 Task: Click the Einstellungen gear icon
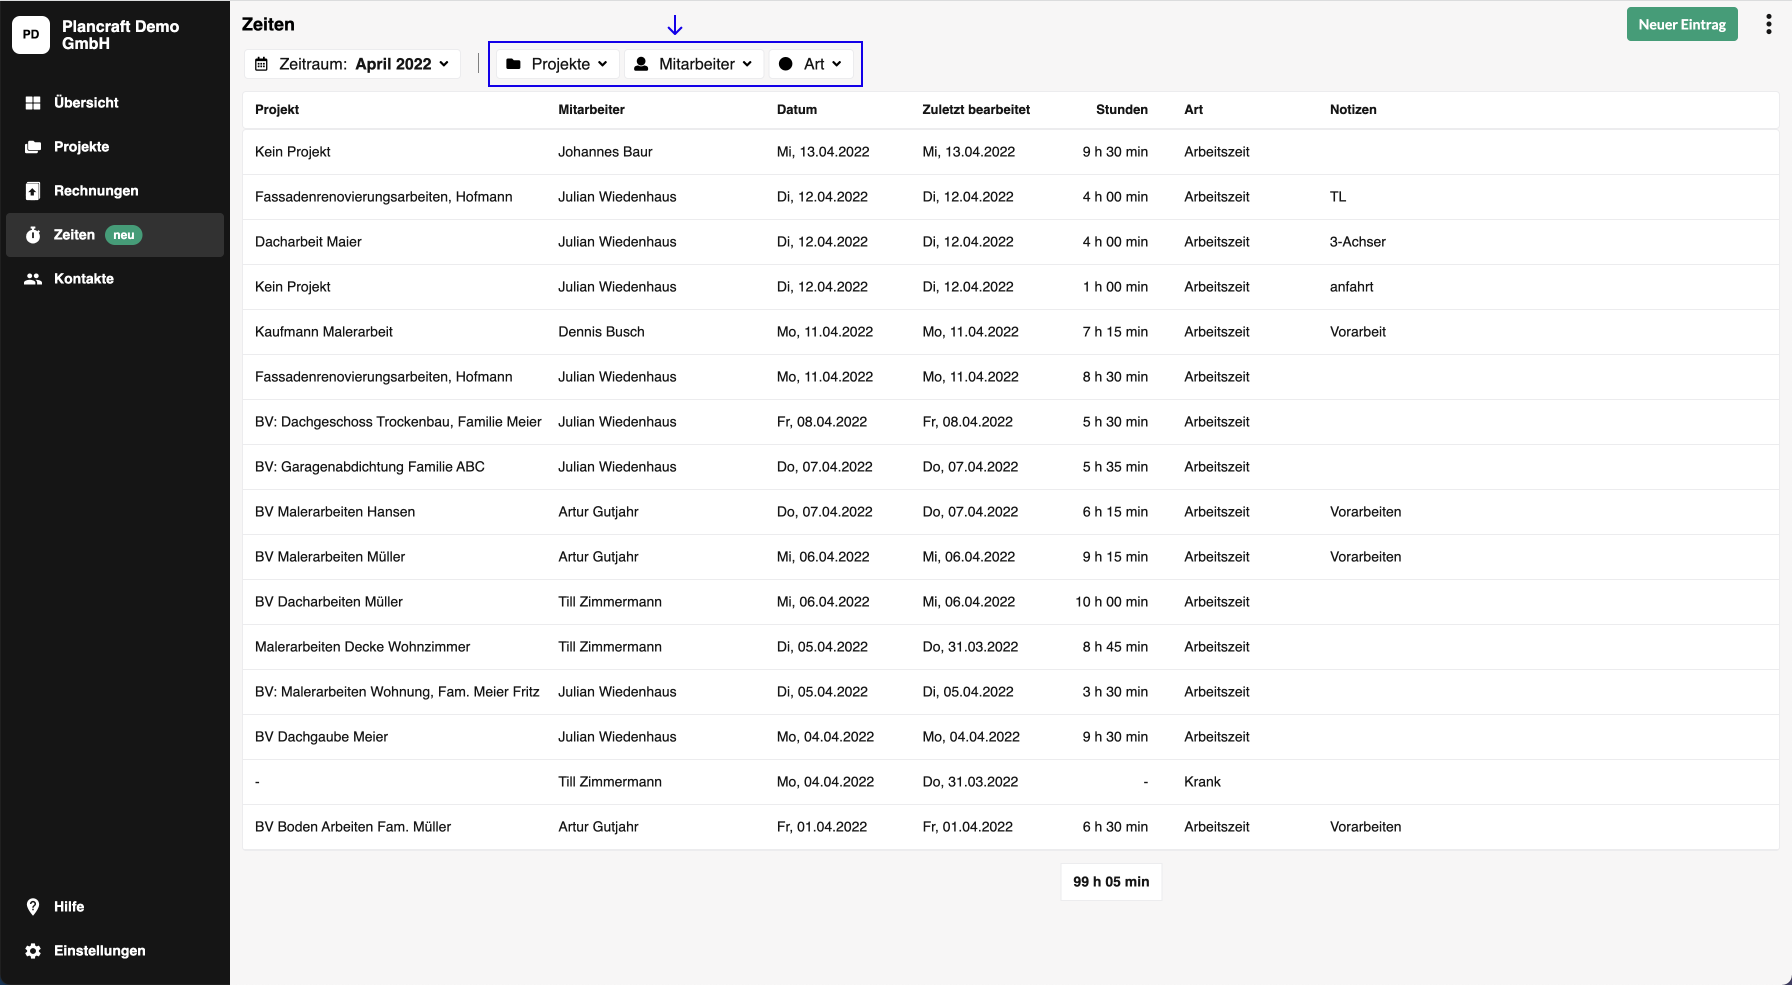click(33, 951)
